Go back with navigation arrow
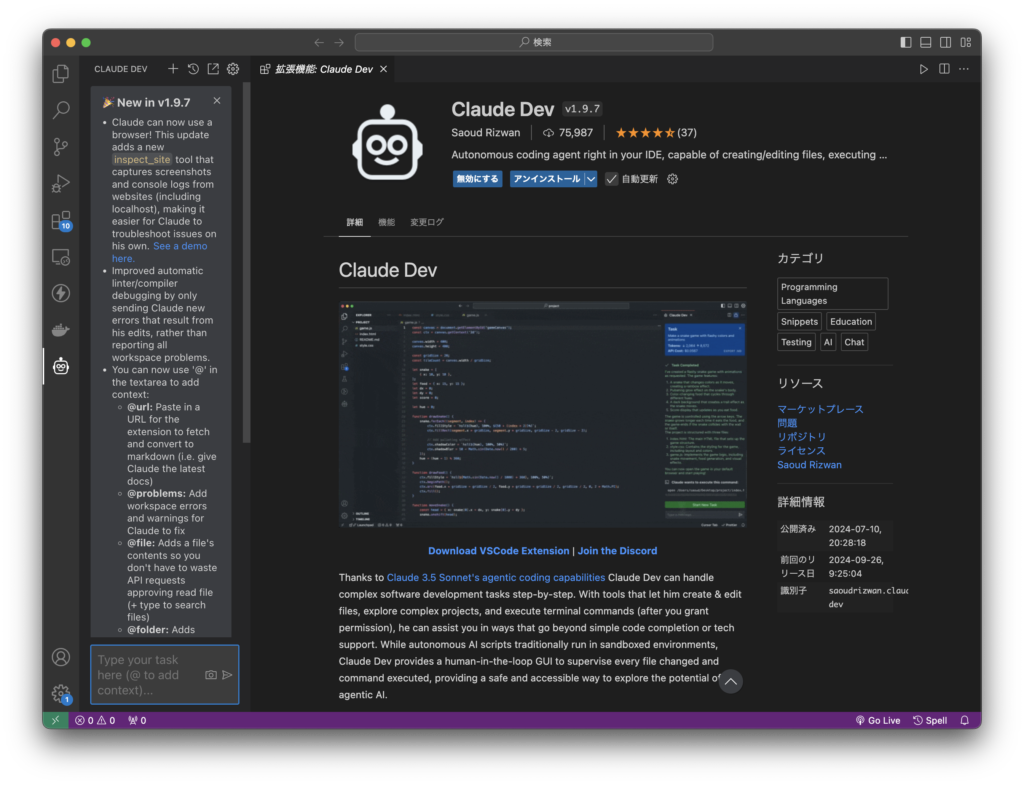Image resolution: width=1024 pixels, height=785 pixels. (x=319, y=42)
